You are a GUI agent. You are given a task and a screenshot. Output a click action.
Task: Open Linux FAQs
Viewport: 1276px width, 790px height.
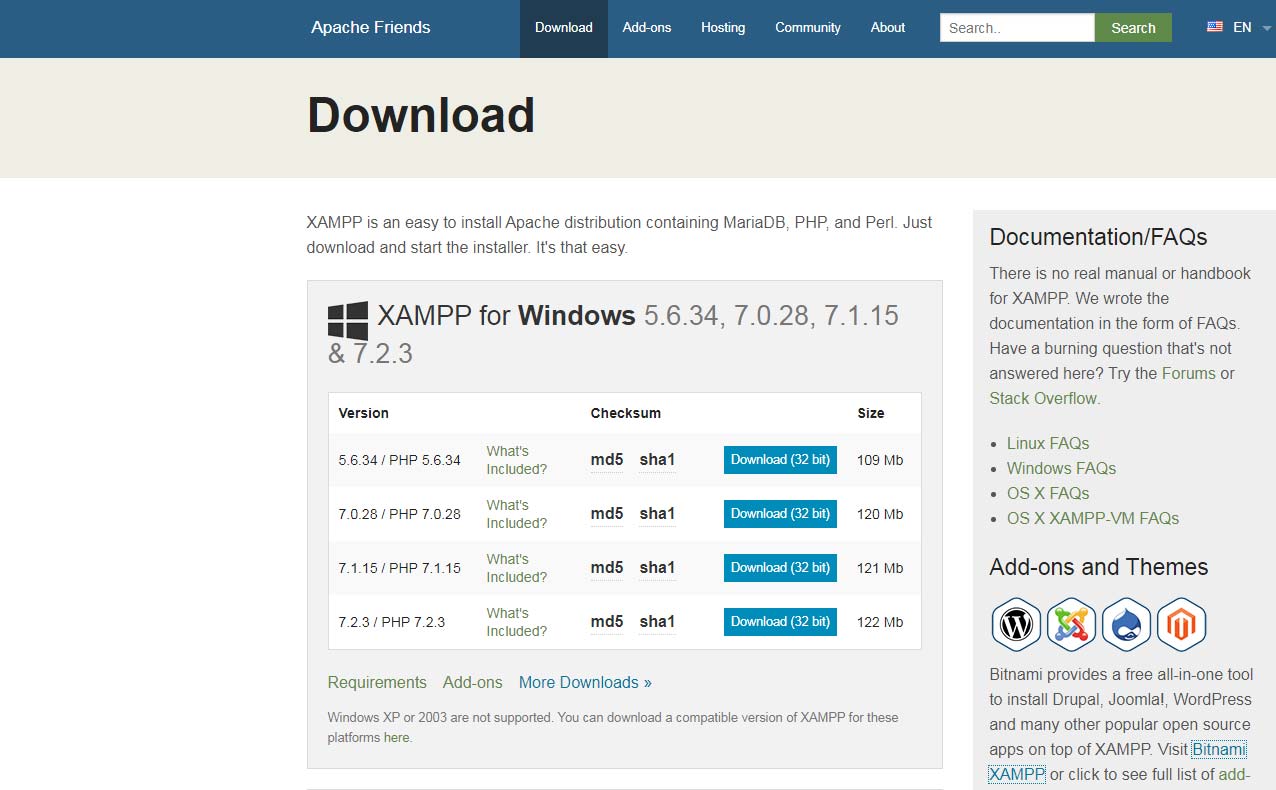click(1048, 443)
